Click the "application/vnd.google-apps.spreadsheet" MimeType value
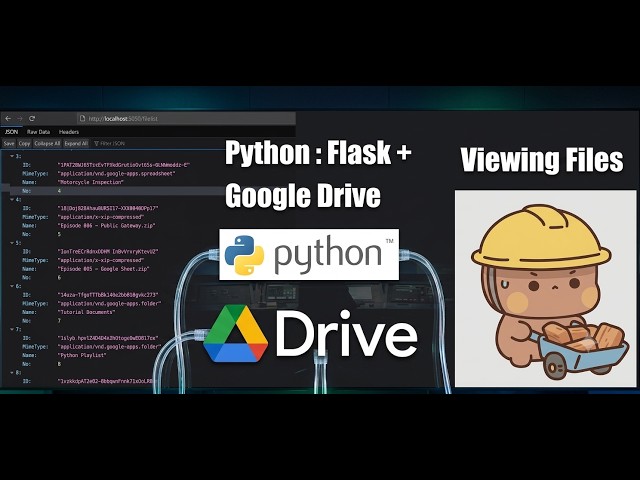The width and height of the screenshot is (640, 480). coord(116,173)
